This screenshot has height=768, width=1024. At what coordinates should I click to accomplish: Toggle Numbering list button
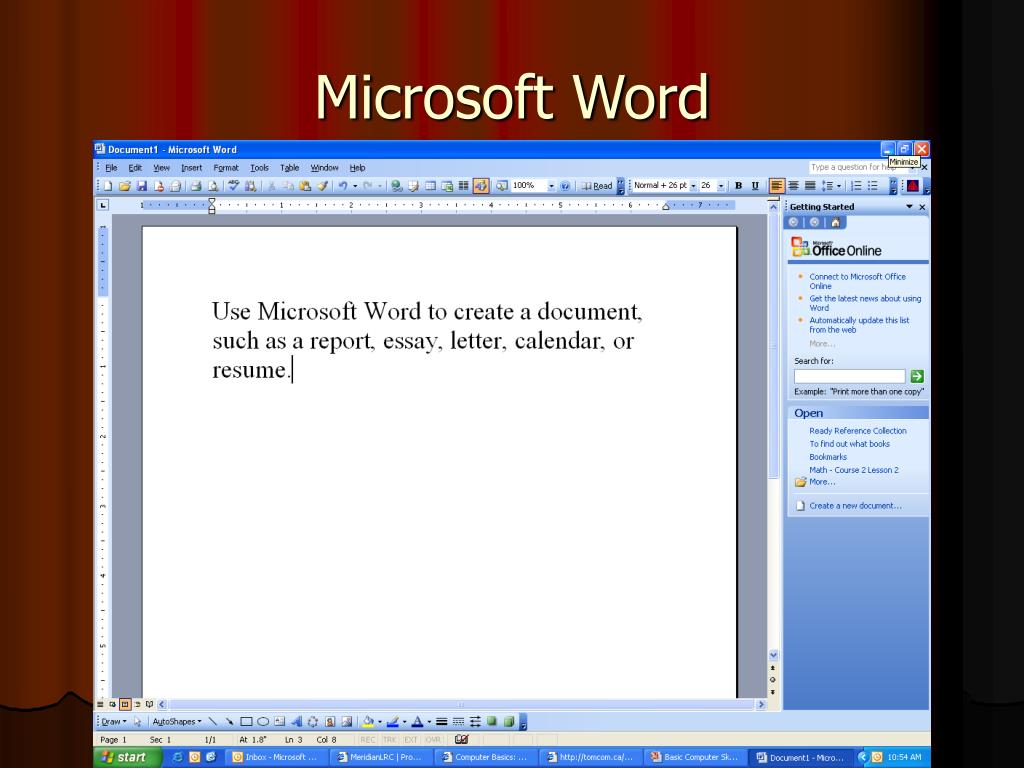857,186
